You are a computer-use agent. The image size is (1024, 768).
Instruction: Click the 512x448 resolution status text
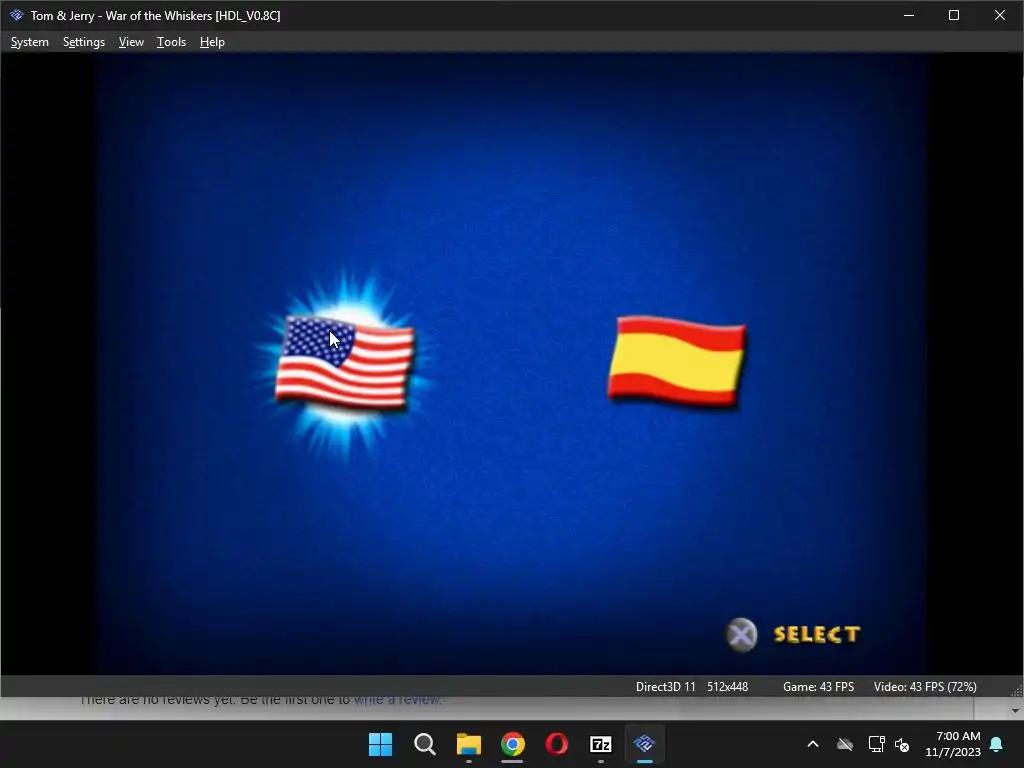(728, 687)
